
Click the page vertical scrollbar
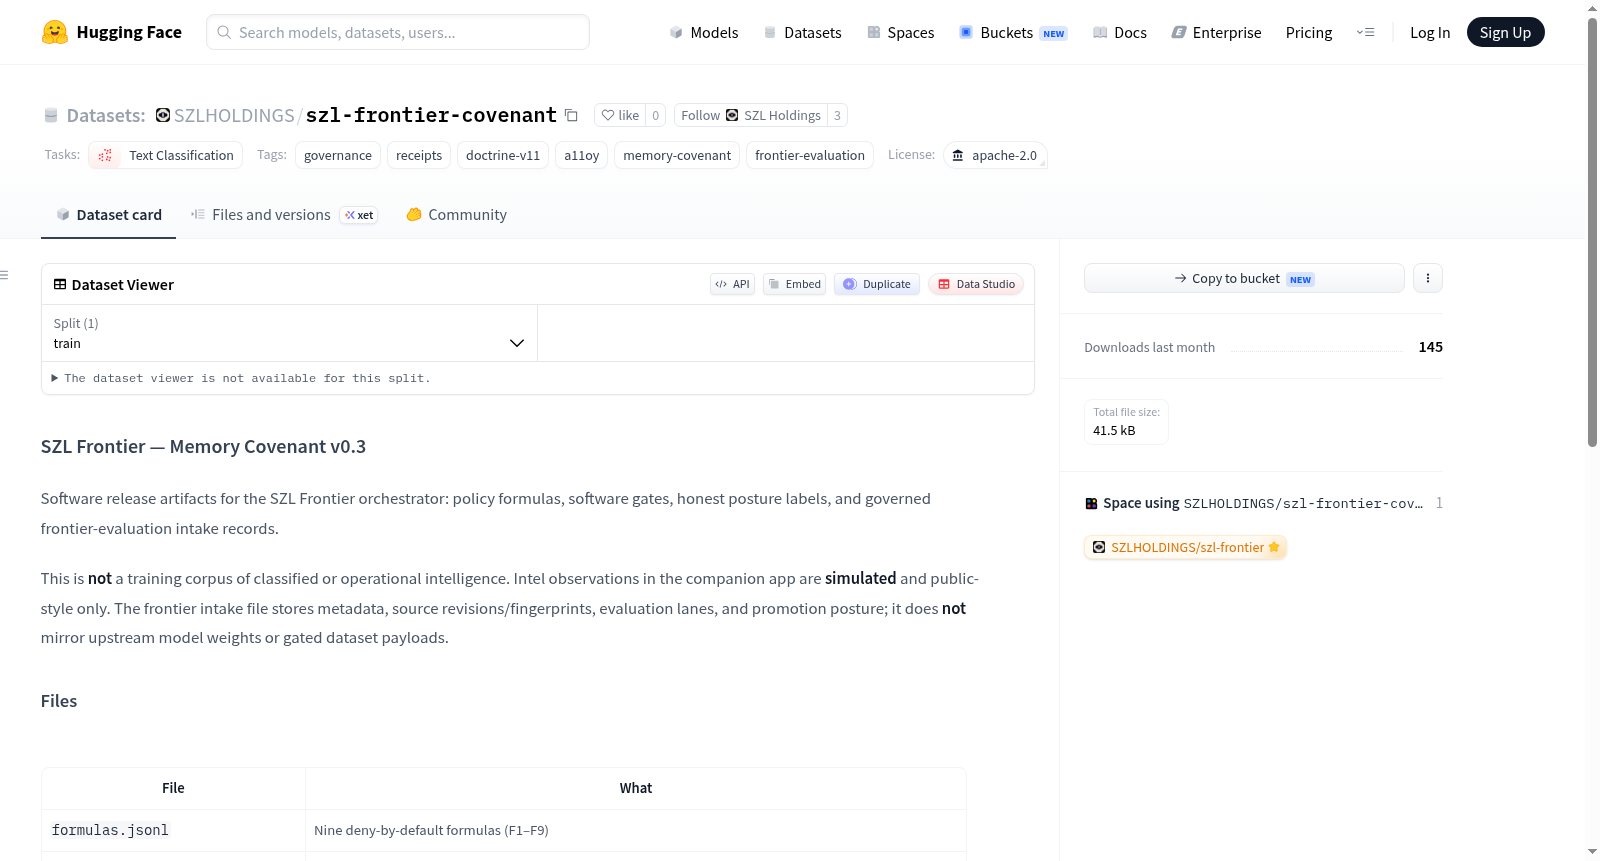[1593, 230]
